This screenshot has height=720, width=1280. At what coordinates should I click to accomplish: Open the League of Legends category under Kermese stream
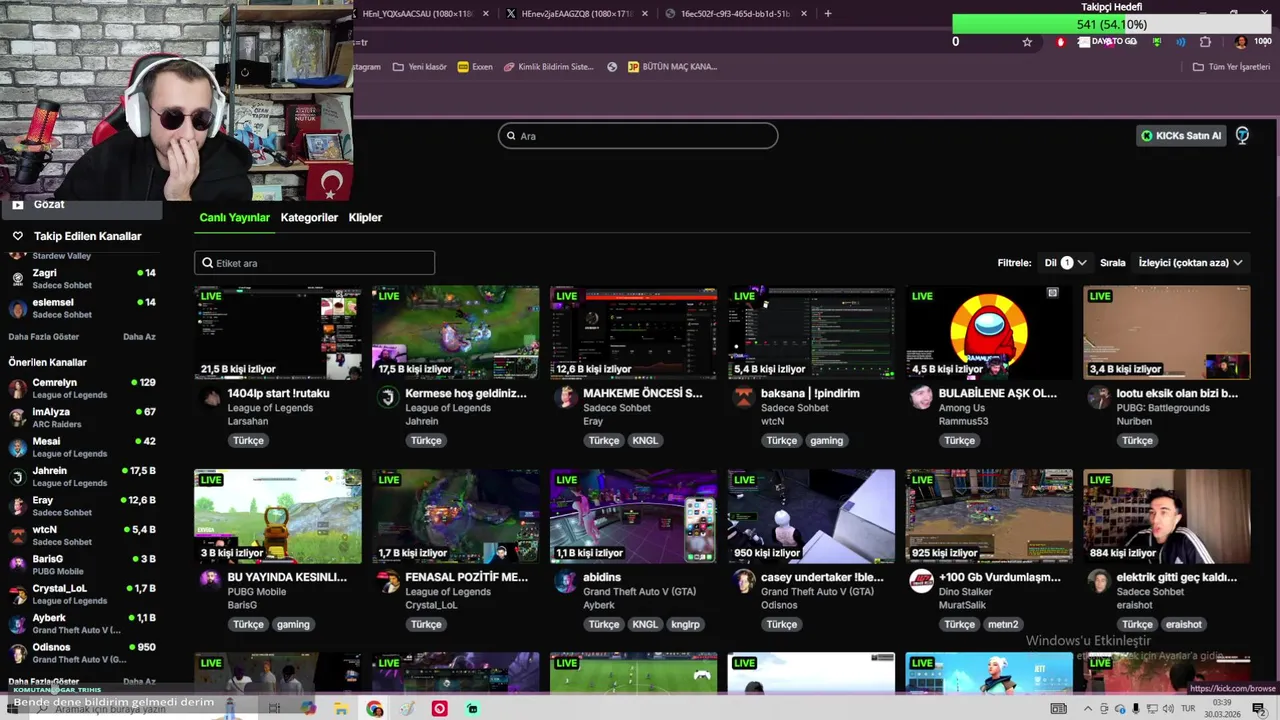point(448,408)
